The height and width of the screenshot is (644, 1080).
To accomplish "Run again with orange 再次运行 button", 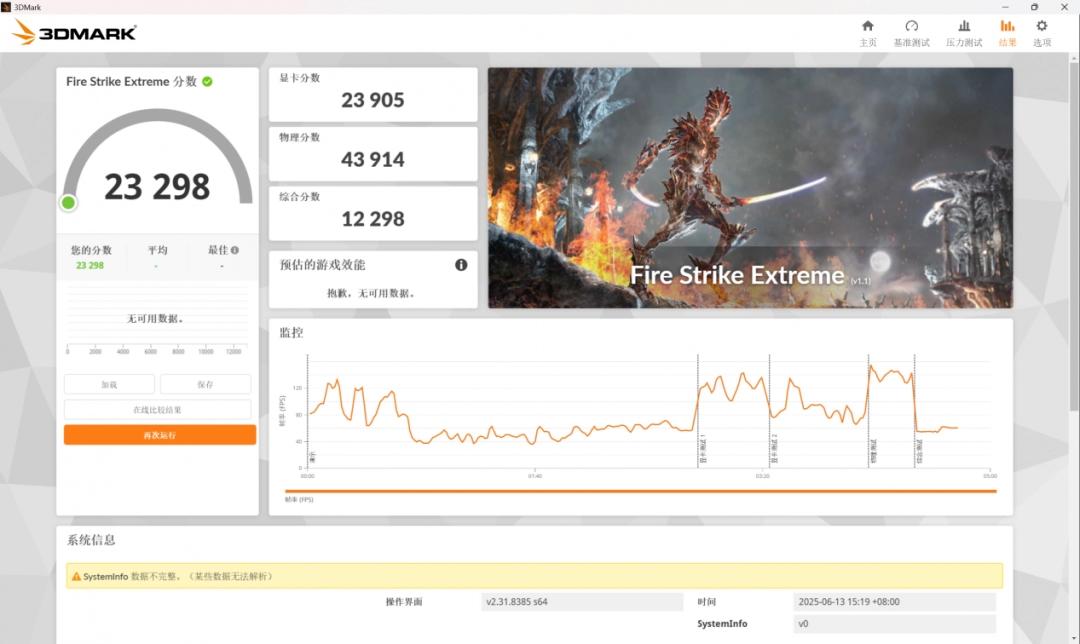I will (x=160, y=435).
